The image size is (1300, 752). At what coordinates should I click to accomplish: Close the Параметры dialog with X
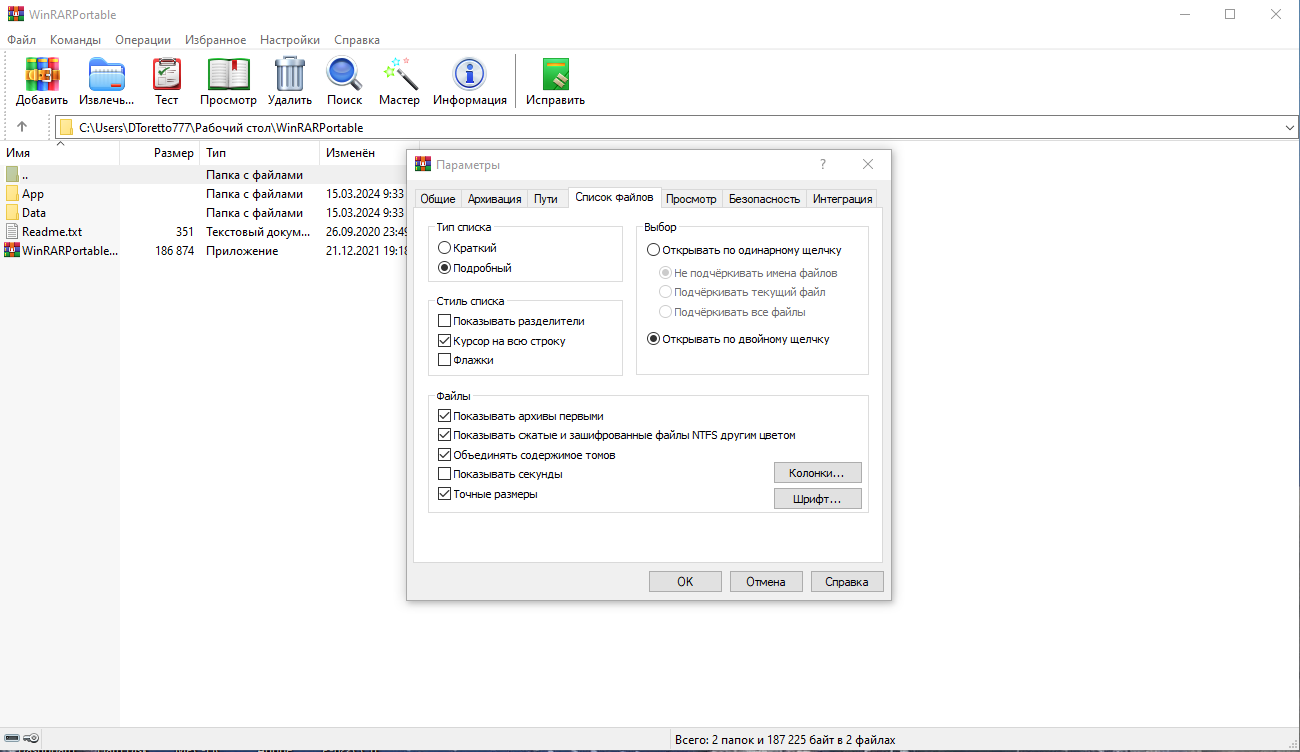[868, 164]
